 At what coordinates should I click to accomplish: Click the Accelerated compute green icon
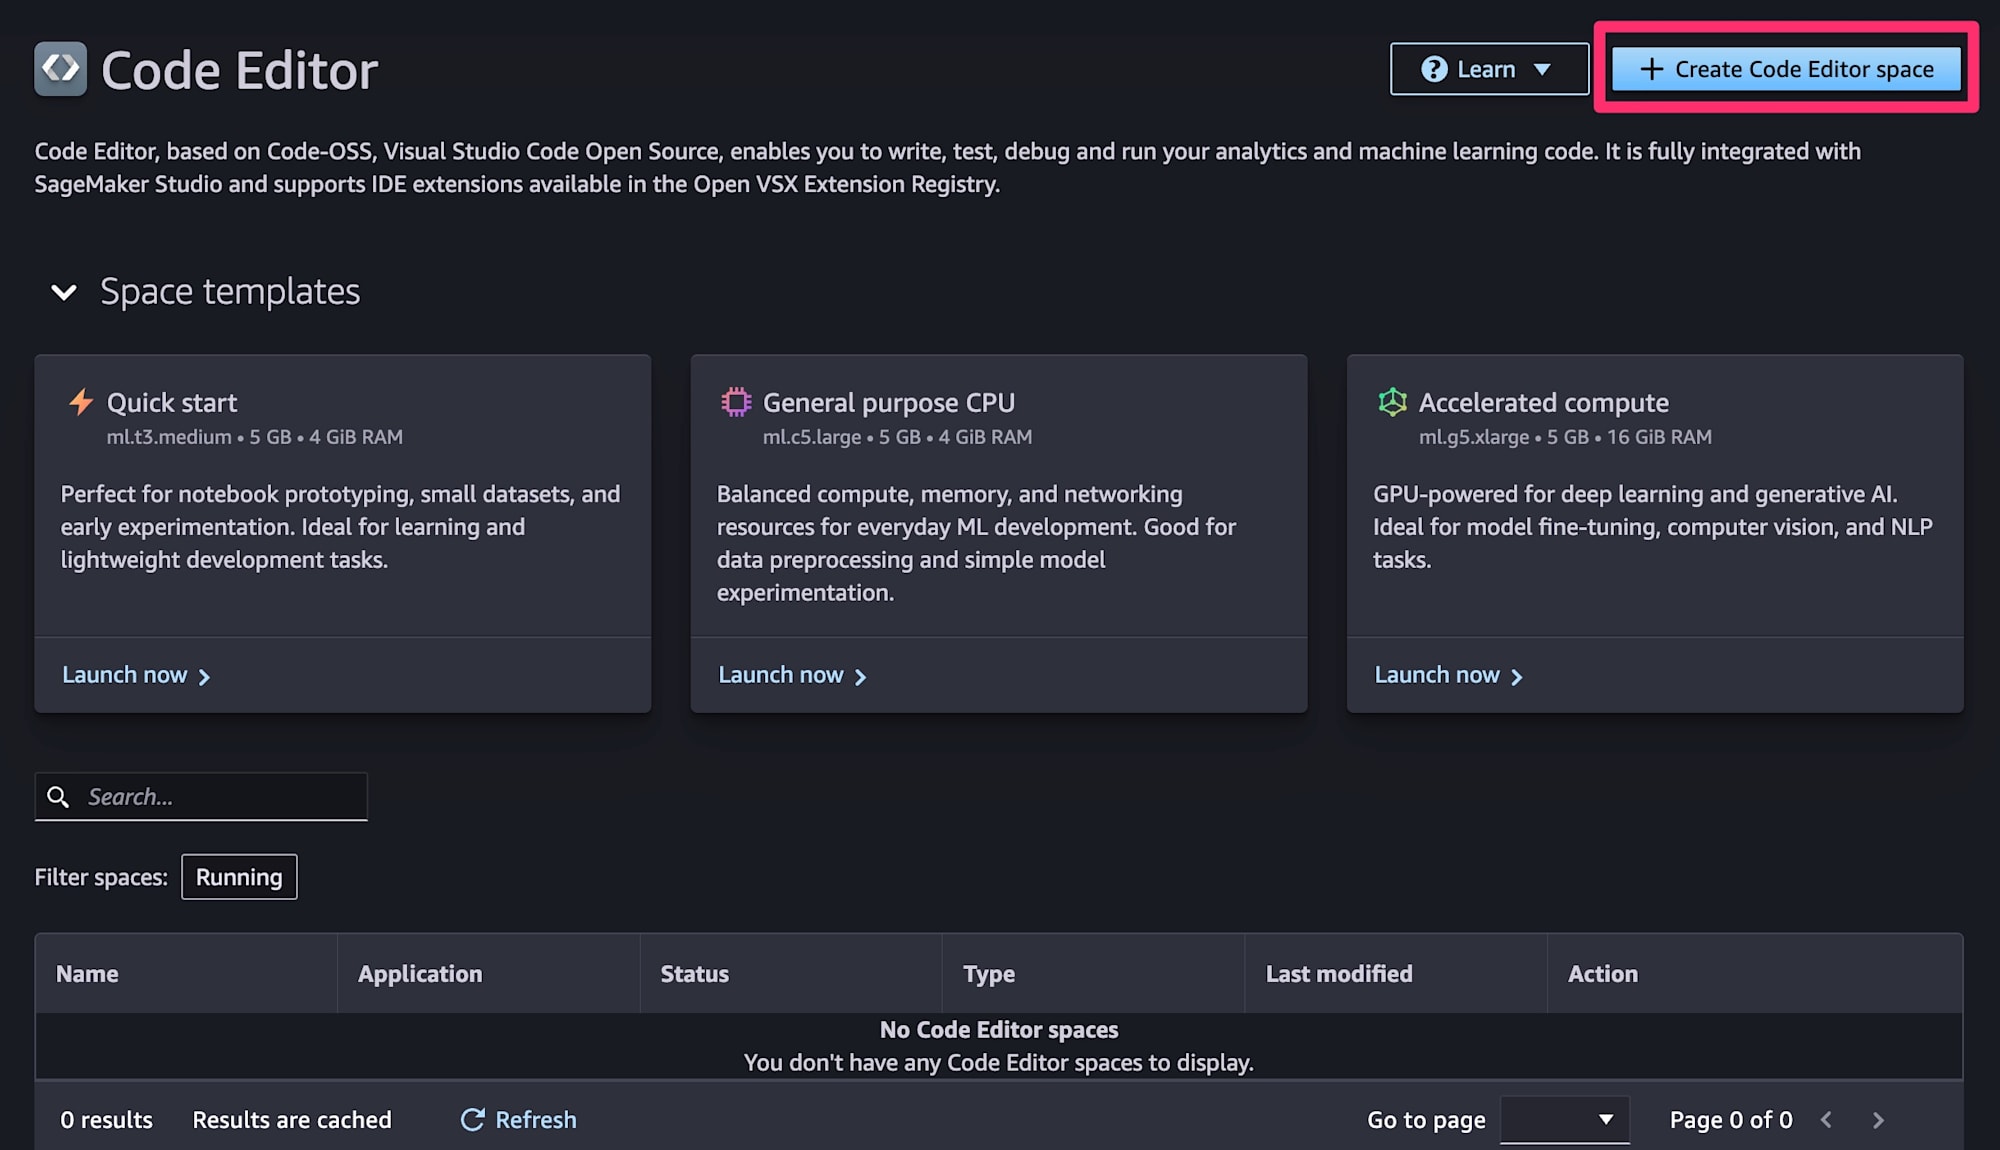tap(1392, 402)
